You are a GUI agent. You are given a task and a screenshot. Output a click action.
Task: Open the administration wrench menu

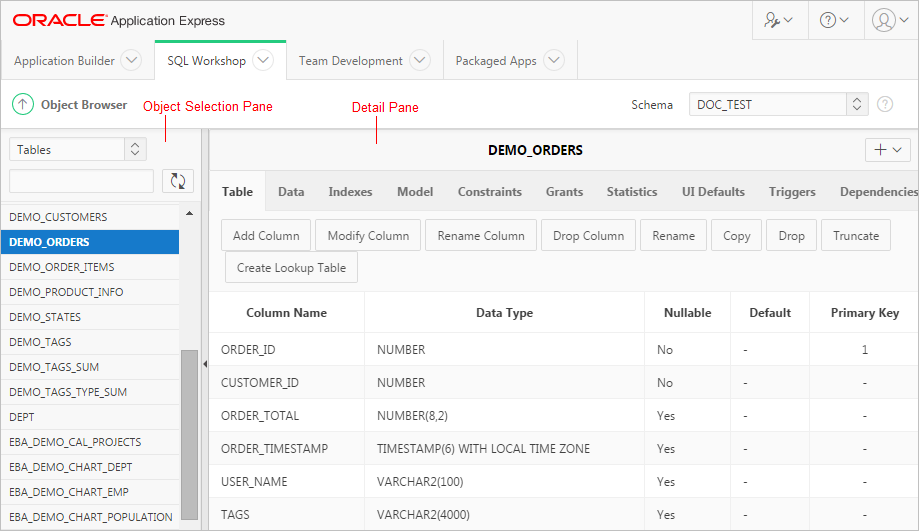(778, 20)
